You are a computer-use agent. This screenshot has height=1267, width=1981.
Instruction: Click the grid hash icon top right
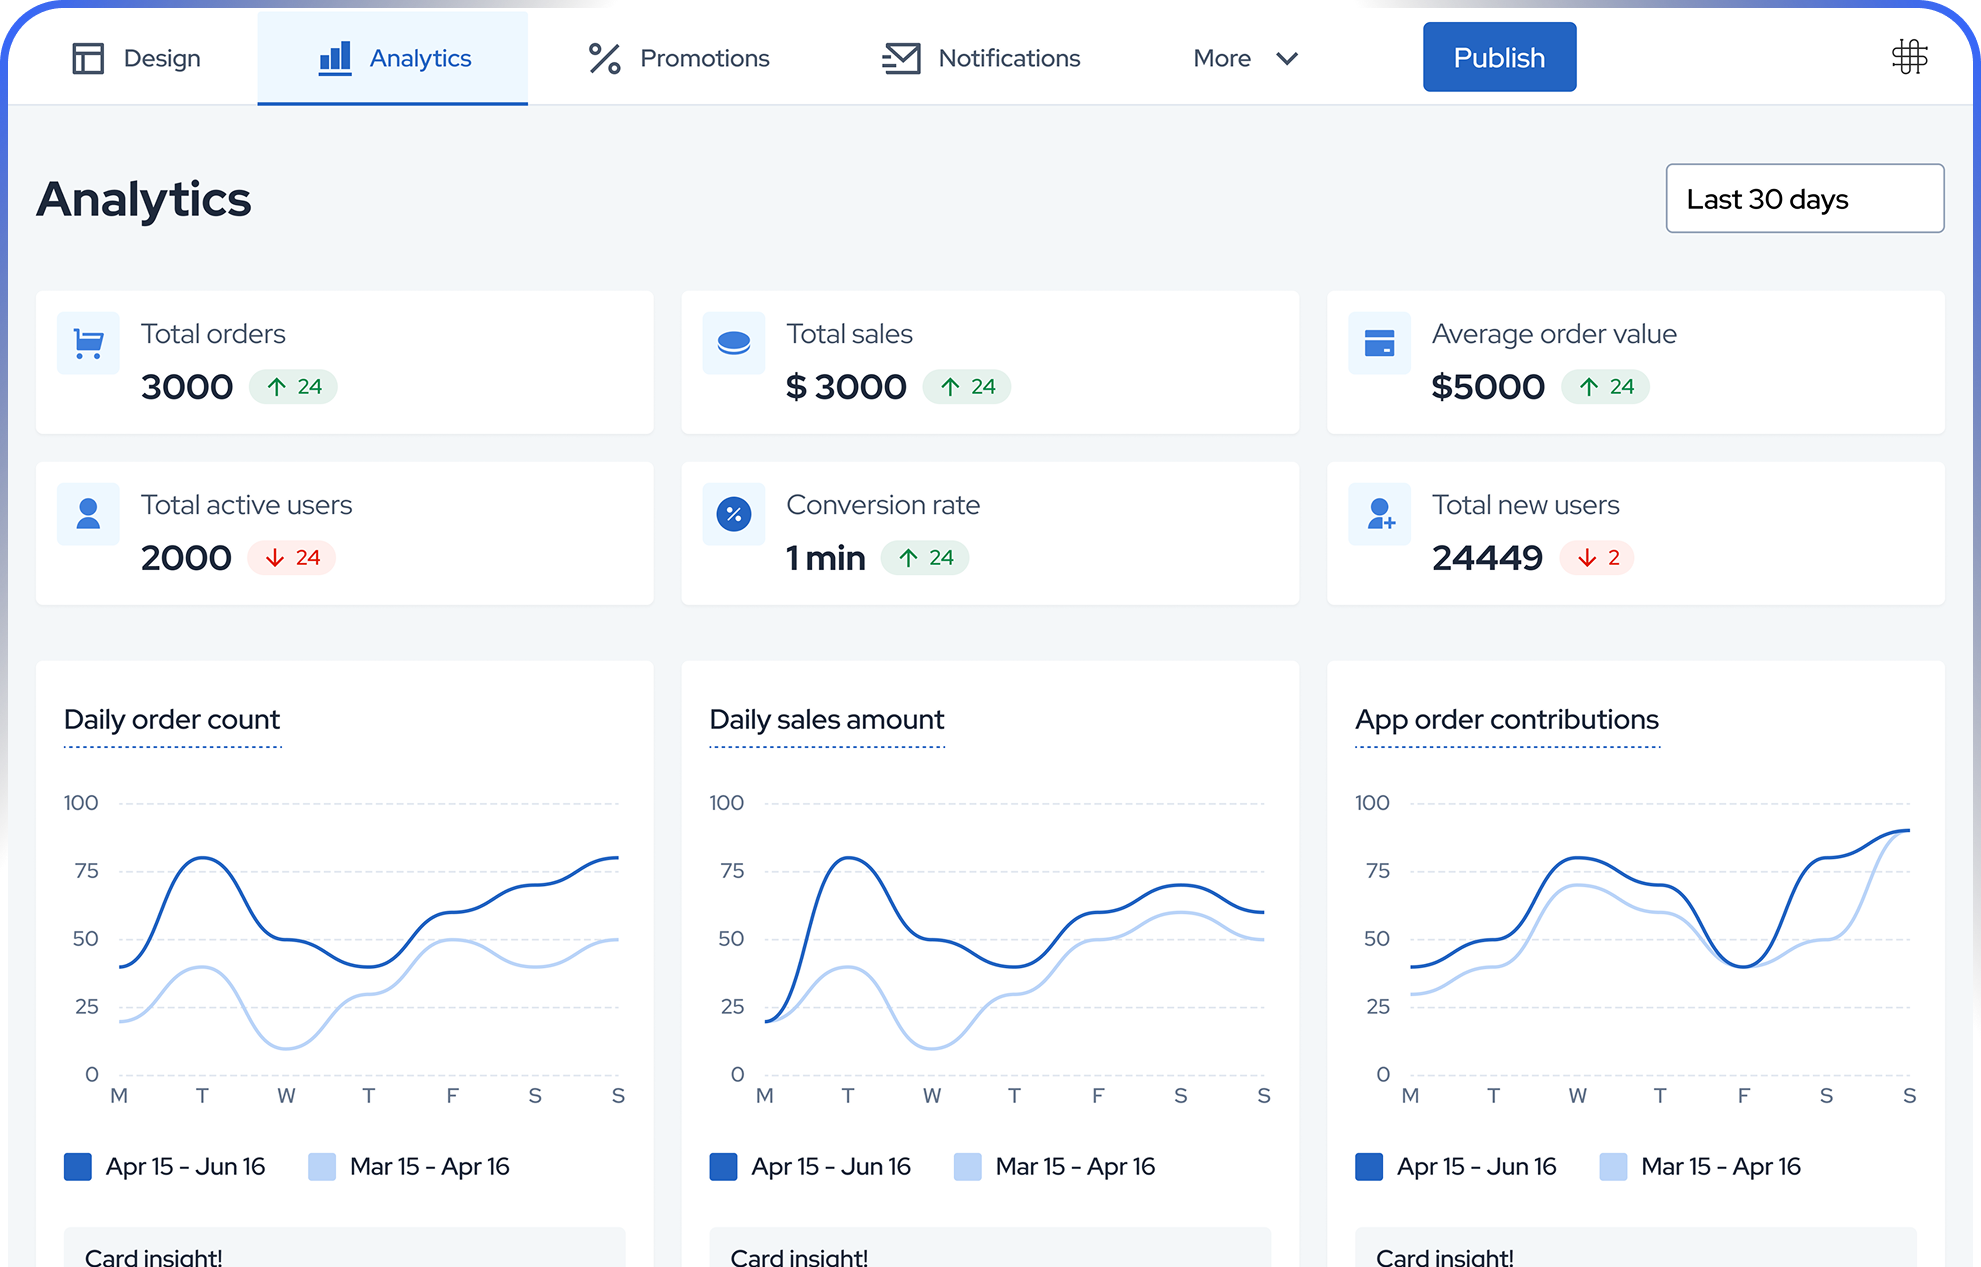click(x=1909, y=57)
